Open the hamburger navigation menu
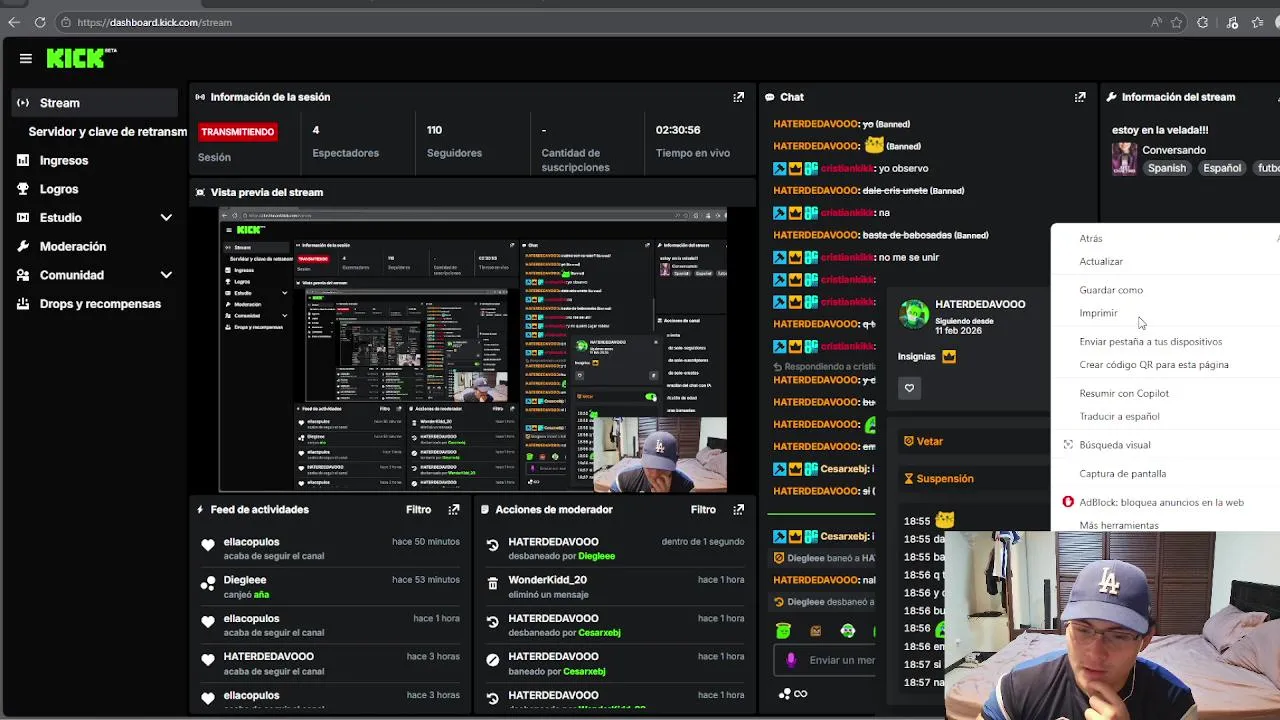Viewport: 1280px width, 720px height. tap(25, 58)
